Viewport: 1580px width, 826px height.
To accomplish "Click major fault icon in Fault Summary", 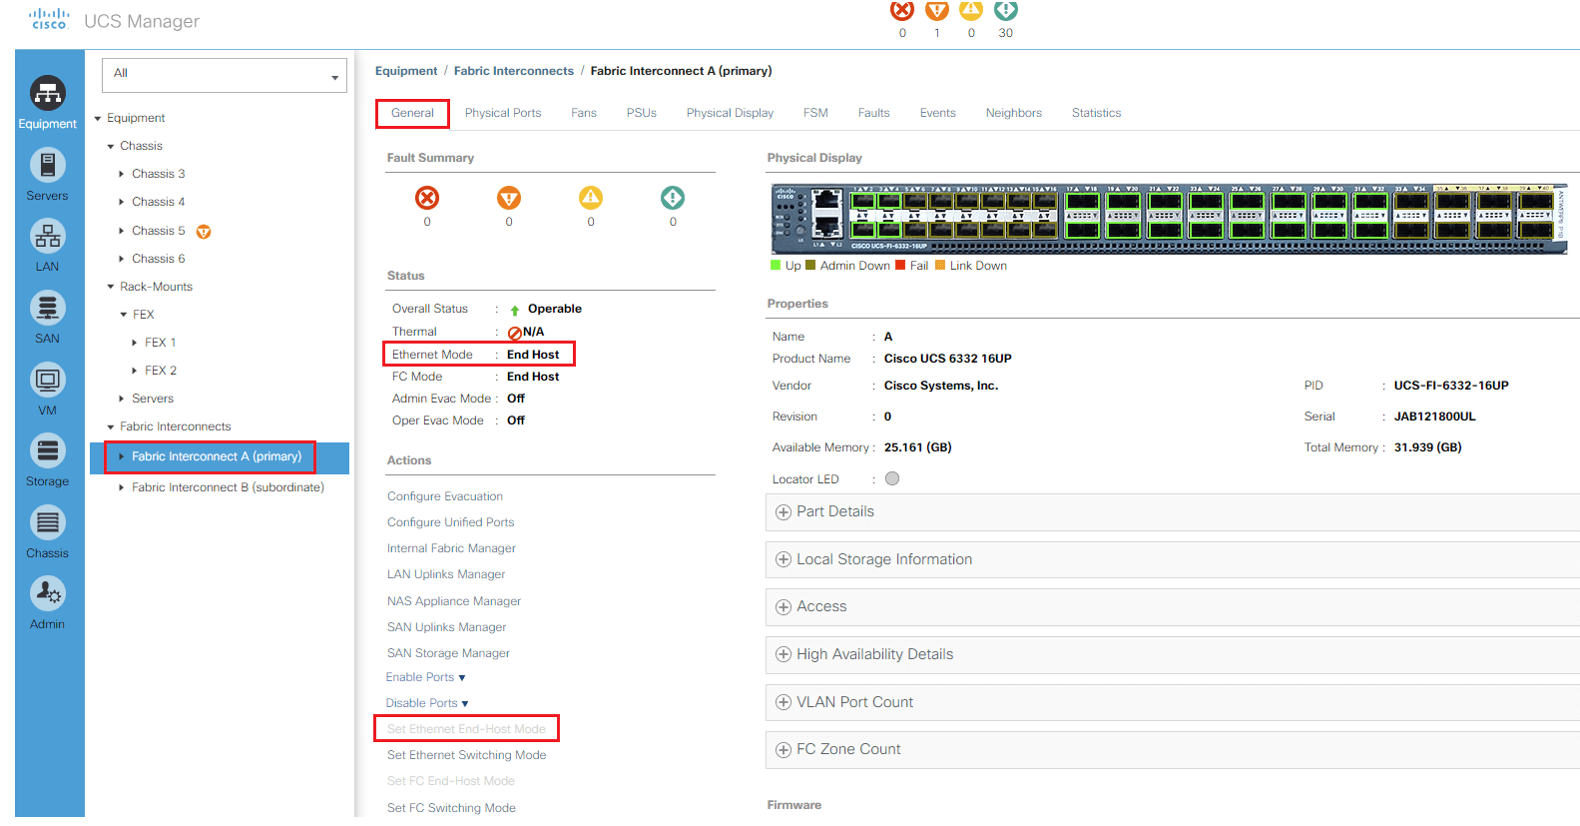I will point(509,198).
